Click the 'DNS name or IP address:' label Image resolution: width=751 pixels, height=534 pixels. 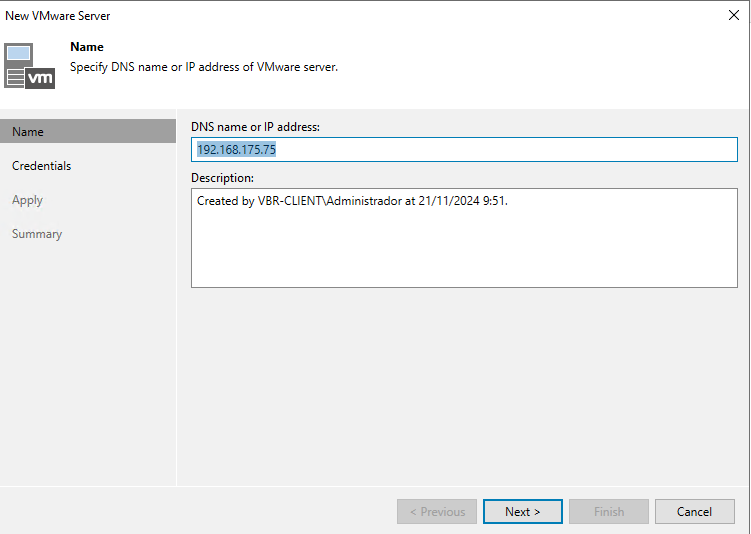pyautogui.click(x=255, y=127)
